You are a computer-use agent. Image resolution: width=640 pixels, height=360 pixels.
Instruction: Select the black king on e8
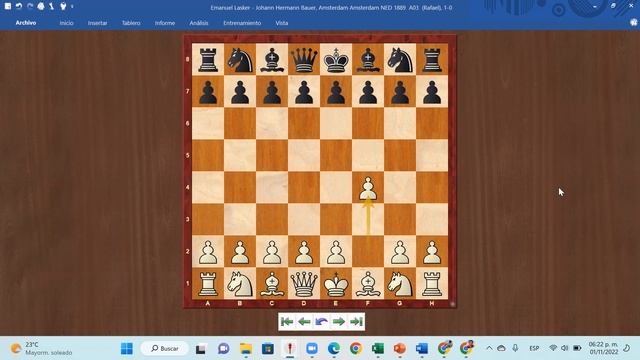(x=336, y=60)
